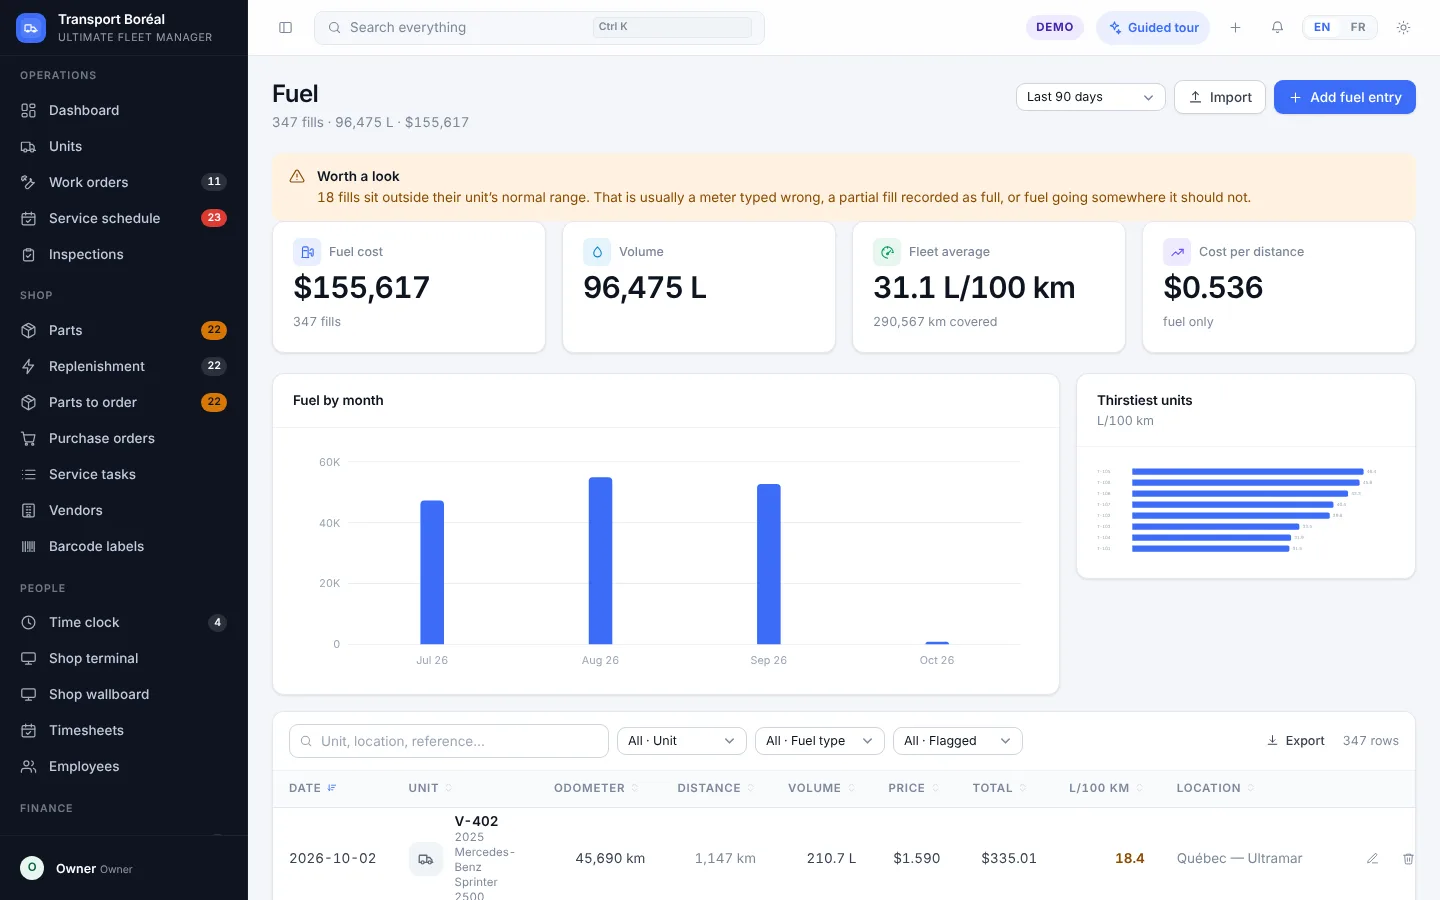The height and width of the screenshot is (900, 1440).
Task: Click the Search everything field
Action: pyautogui.click(x=539, y=28)
